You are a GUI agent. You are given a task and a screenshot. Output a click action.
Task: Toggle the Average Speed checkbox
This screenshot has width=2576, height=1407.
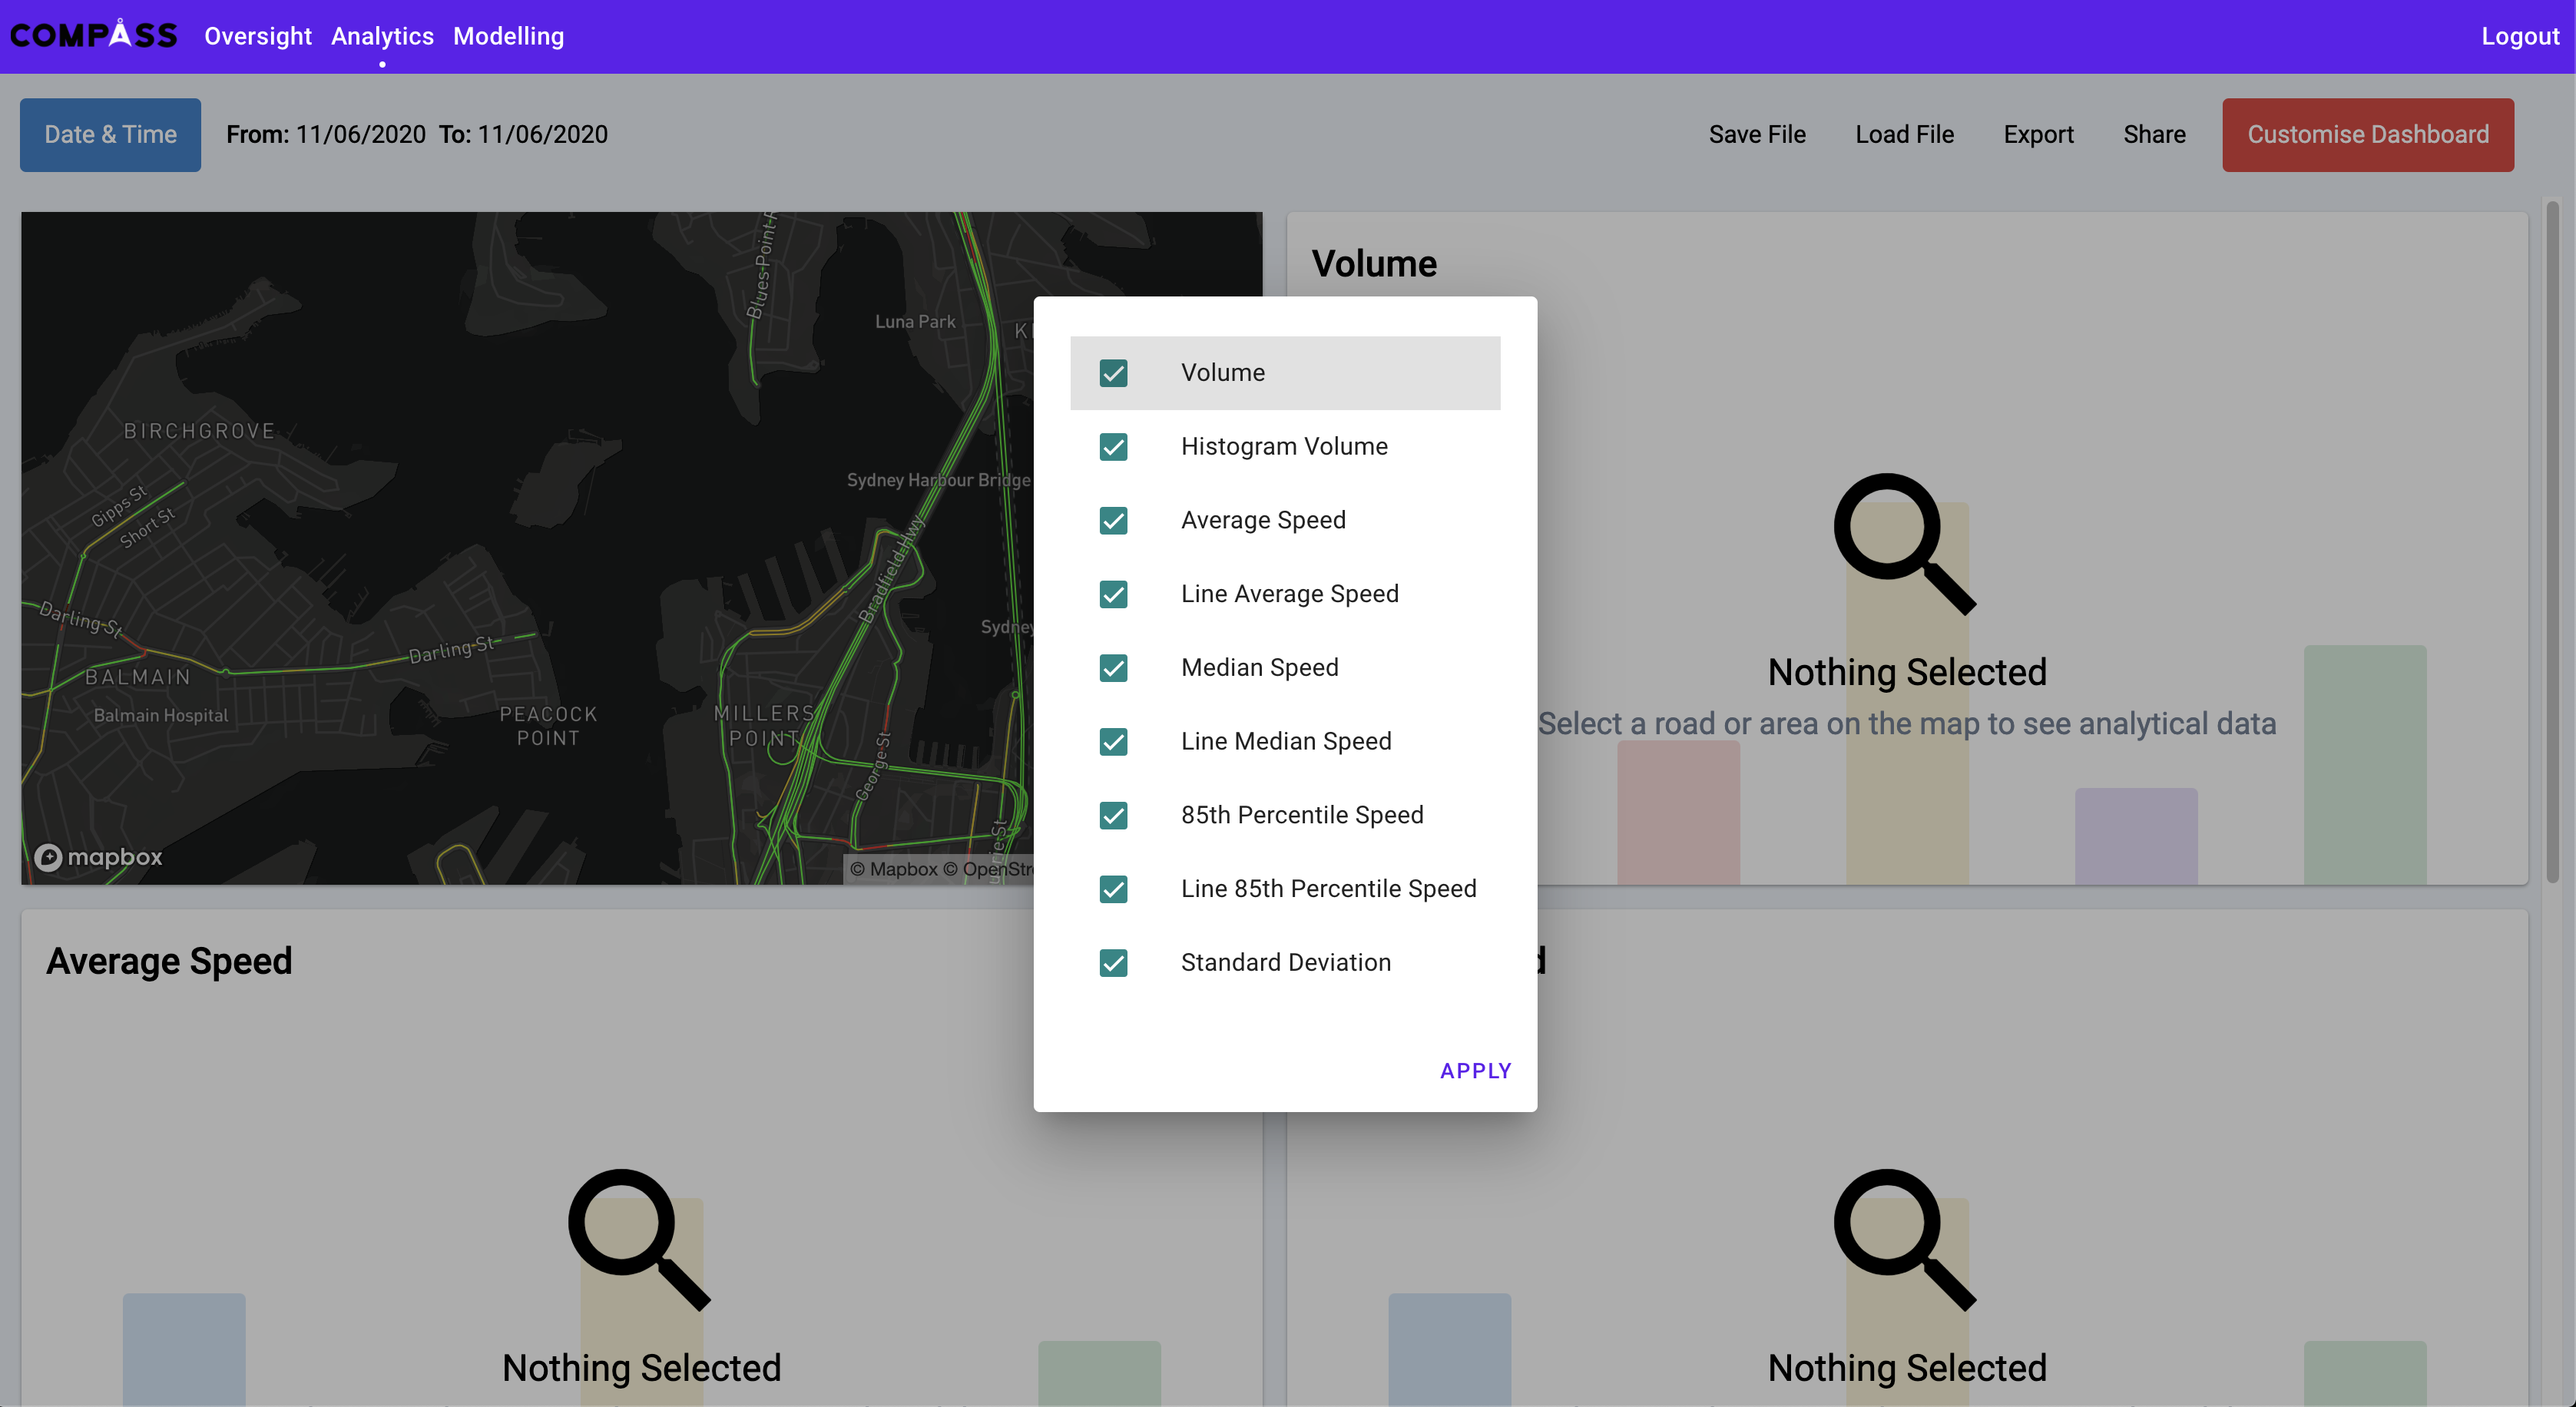point(1113,521)
